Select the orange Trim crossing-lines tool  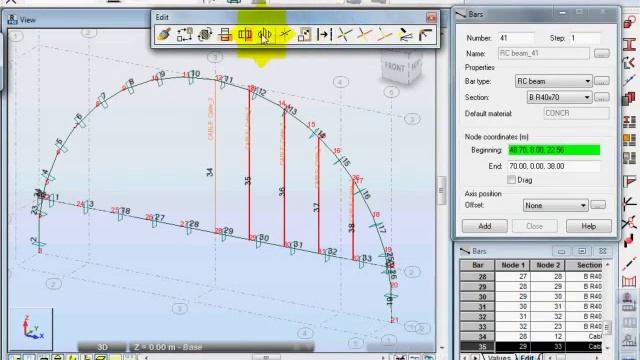point(364,34)
